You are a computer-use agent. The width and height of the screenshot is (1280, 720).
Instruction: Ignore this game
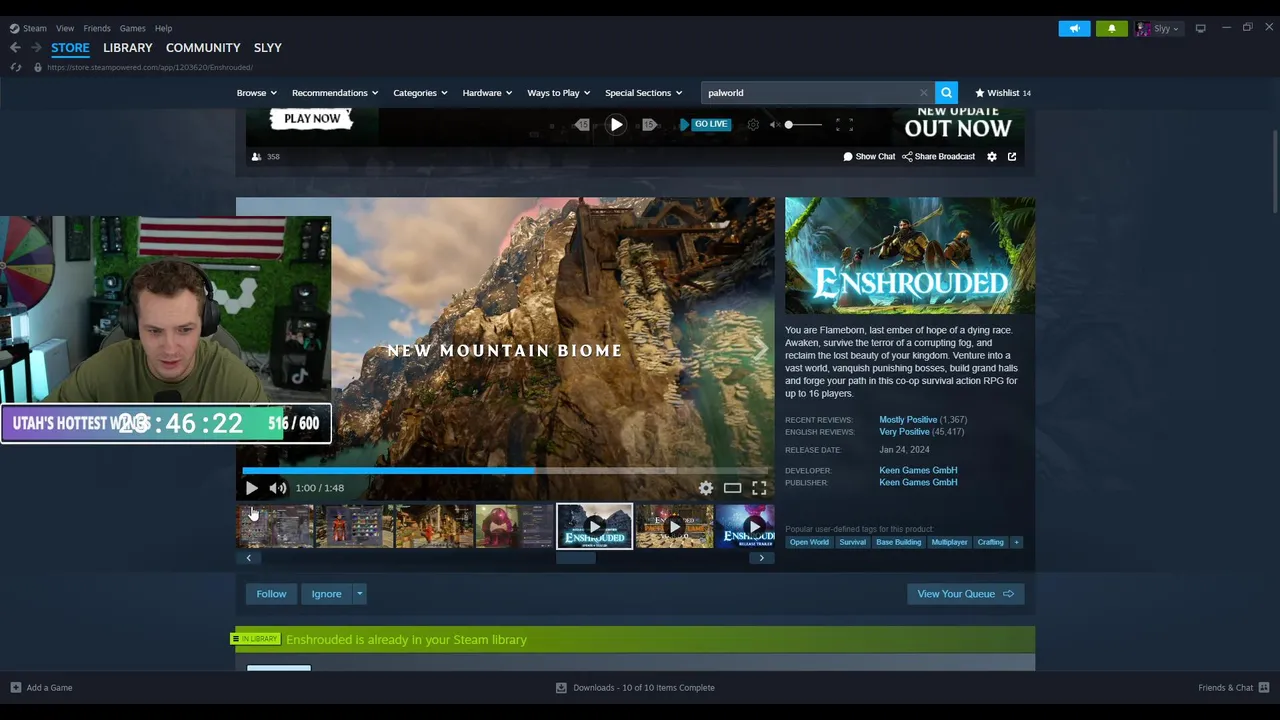(x=326, y=594)
